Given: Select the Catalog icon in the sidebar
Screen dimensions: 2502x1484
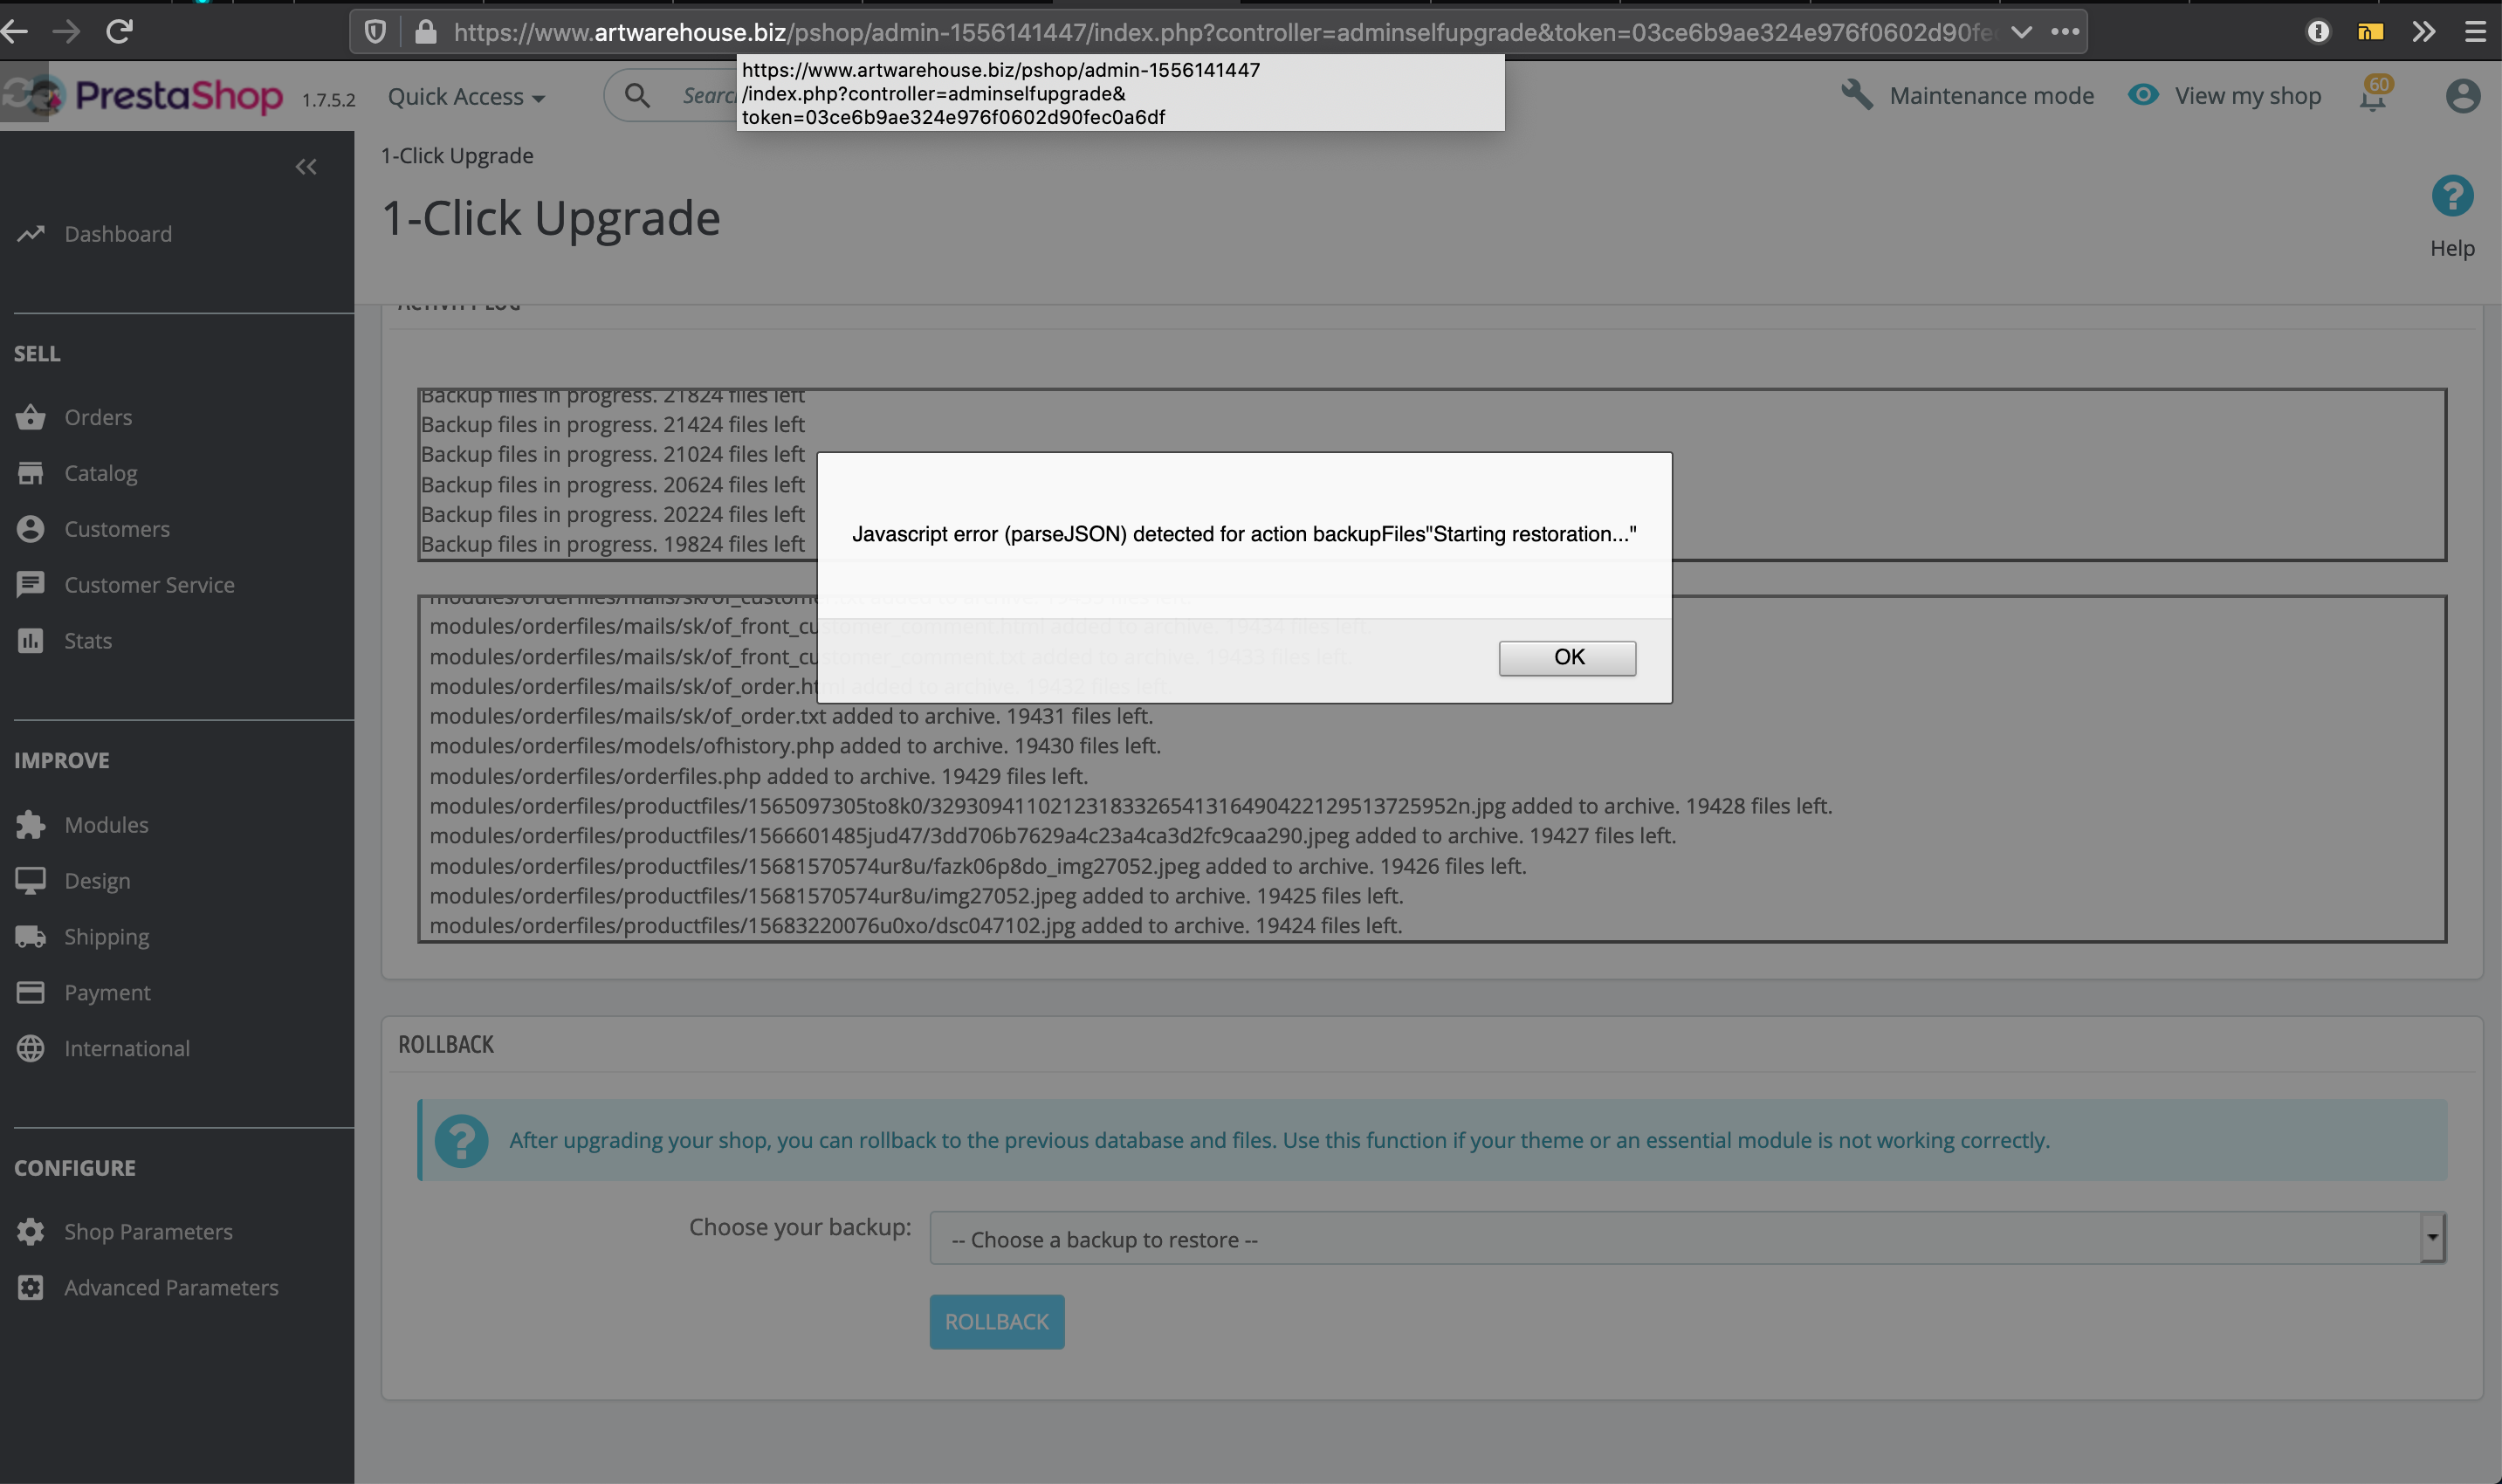Looking at the screenshot, I should (31, 473).
